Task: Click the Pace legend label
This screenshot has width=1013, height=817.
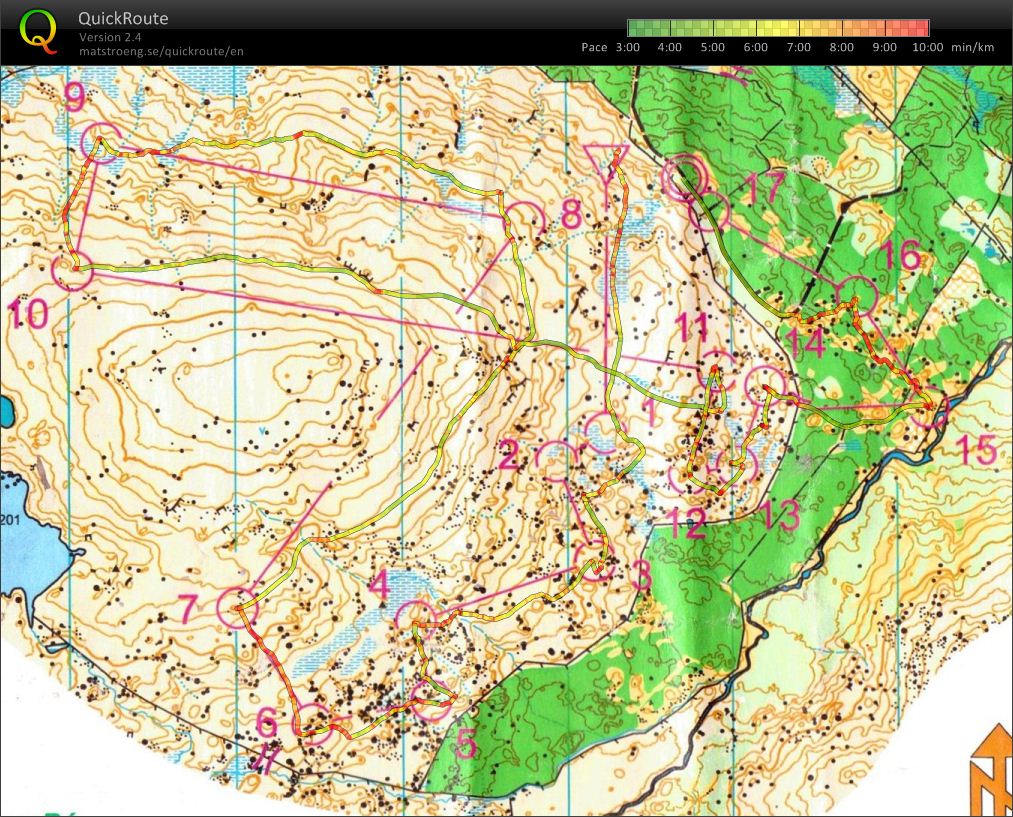Action: point(594,47)
